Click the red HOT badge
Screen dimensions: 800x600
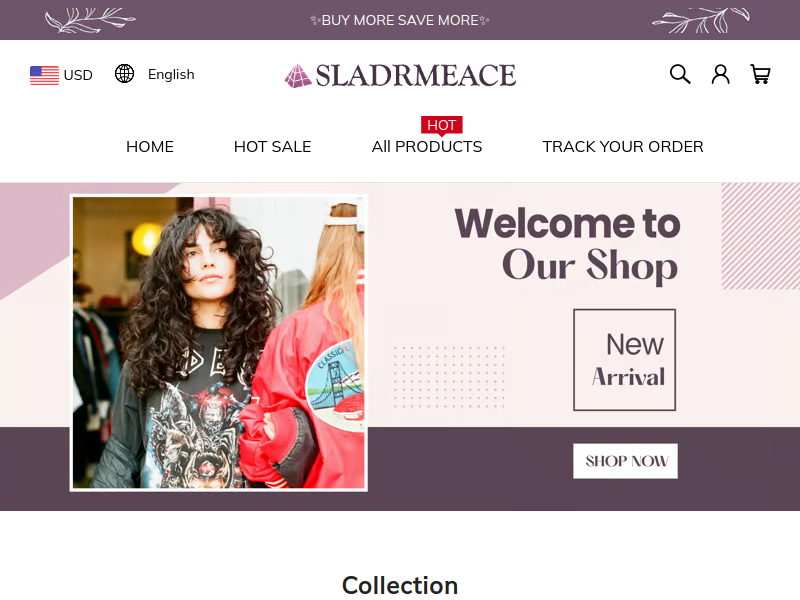pos(441,126)
